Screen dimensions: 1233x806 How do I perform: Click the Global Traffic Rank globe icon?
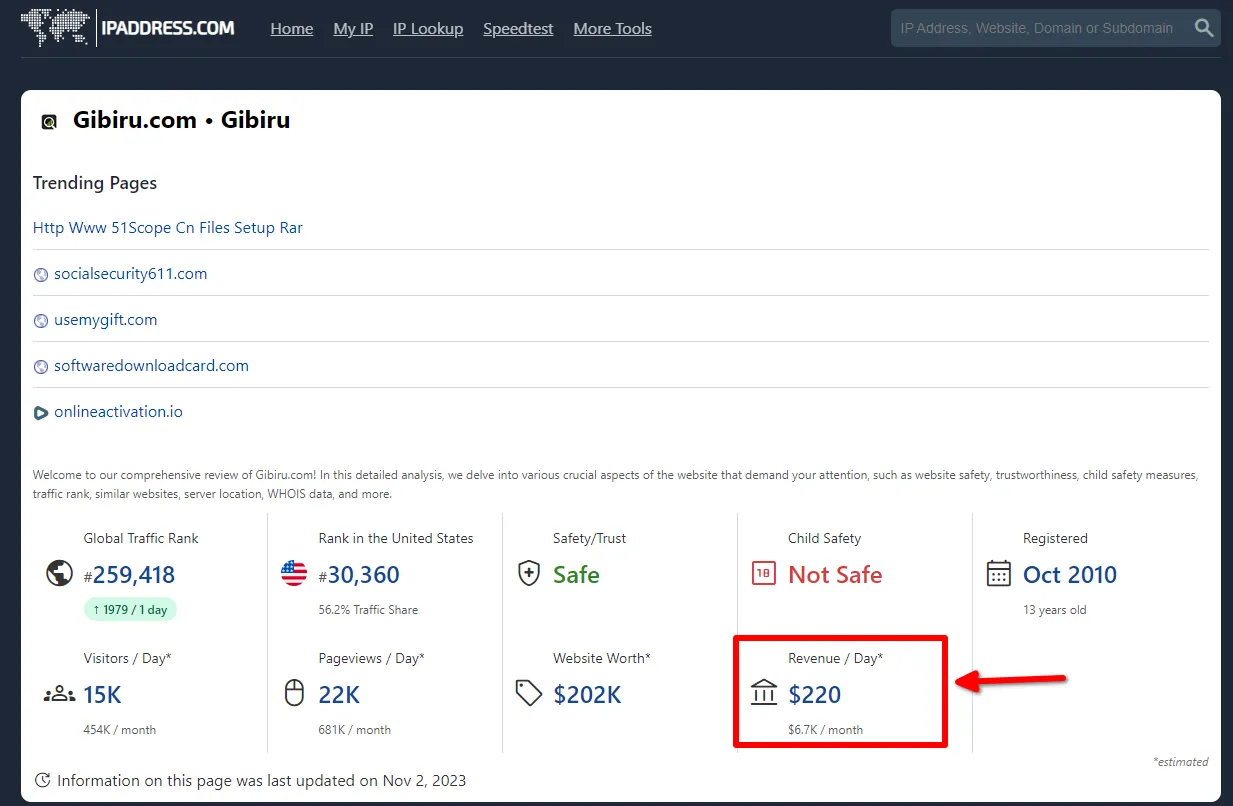tap(60, 573)
